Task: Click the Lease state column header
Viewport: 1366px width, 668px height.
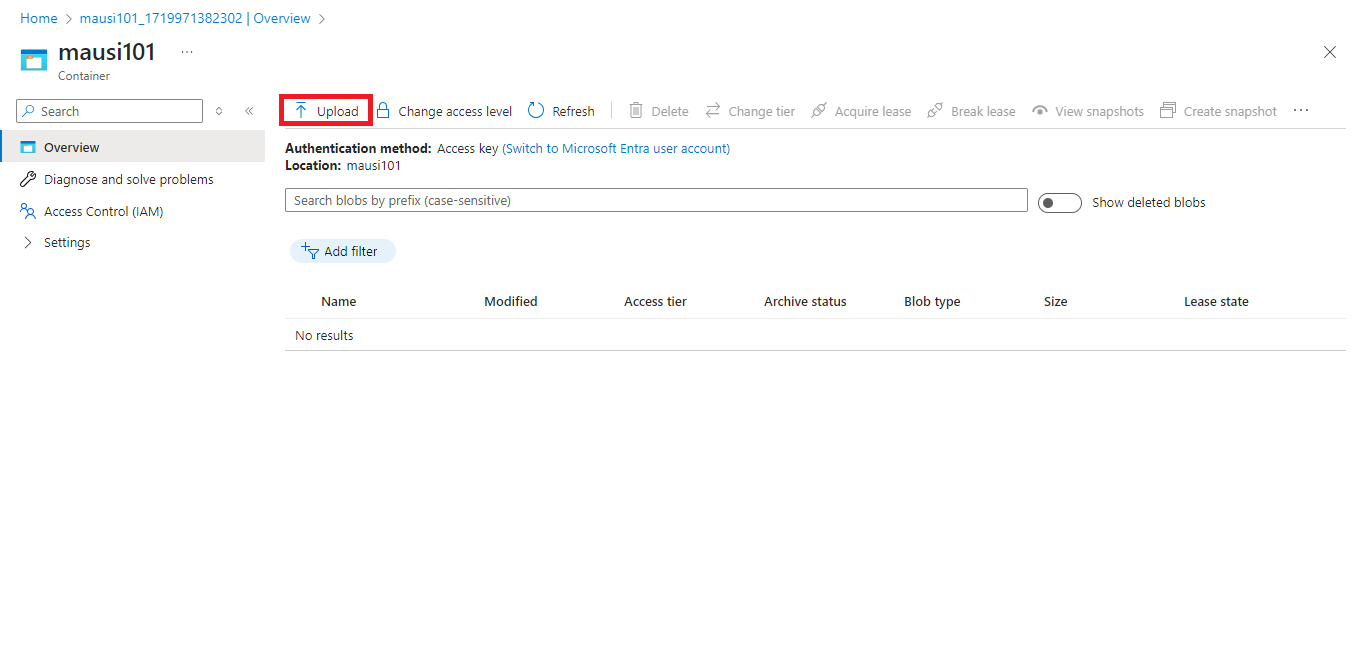Action: point(1216,302)
